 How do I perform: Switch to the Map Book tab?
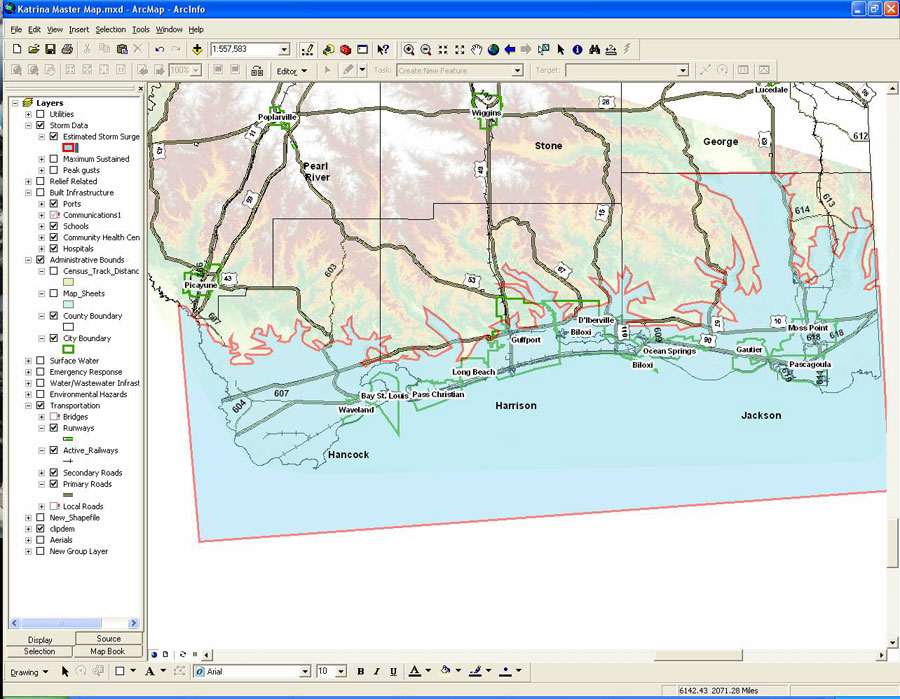coord(107,651)
